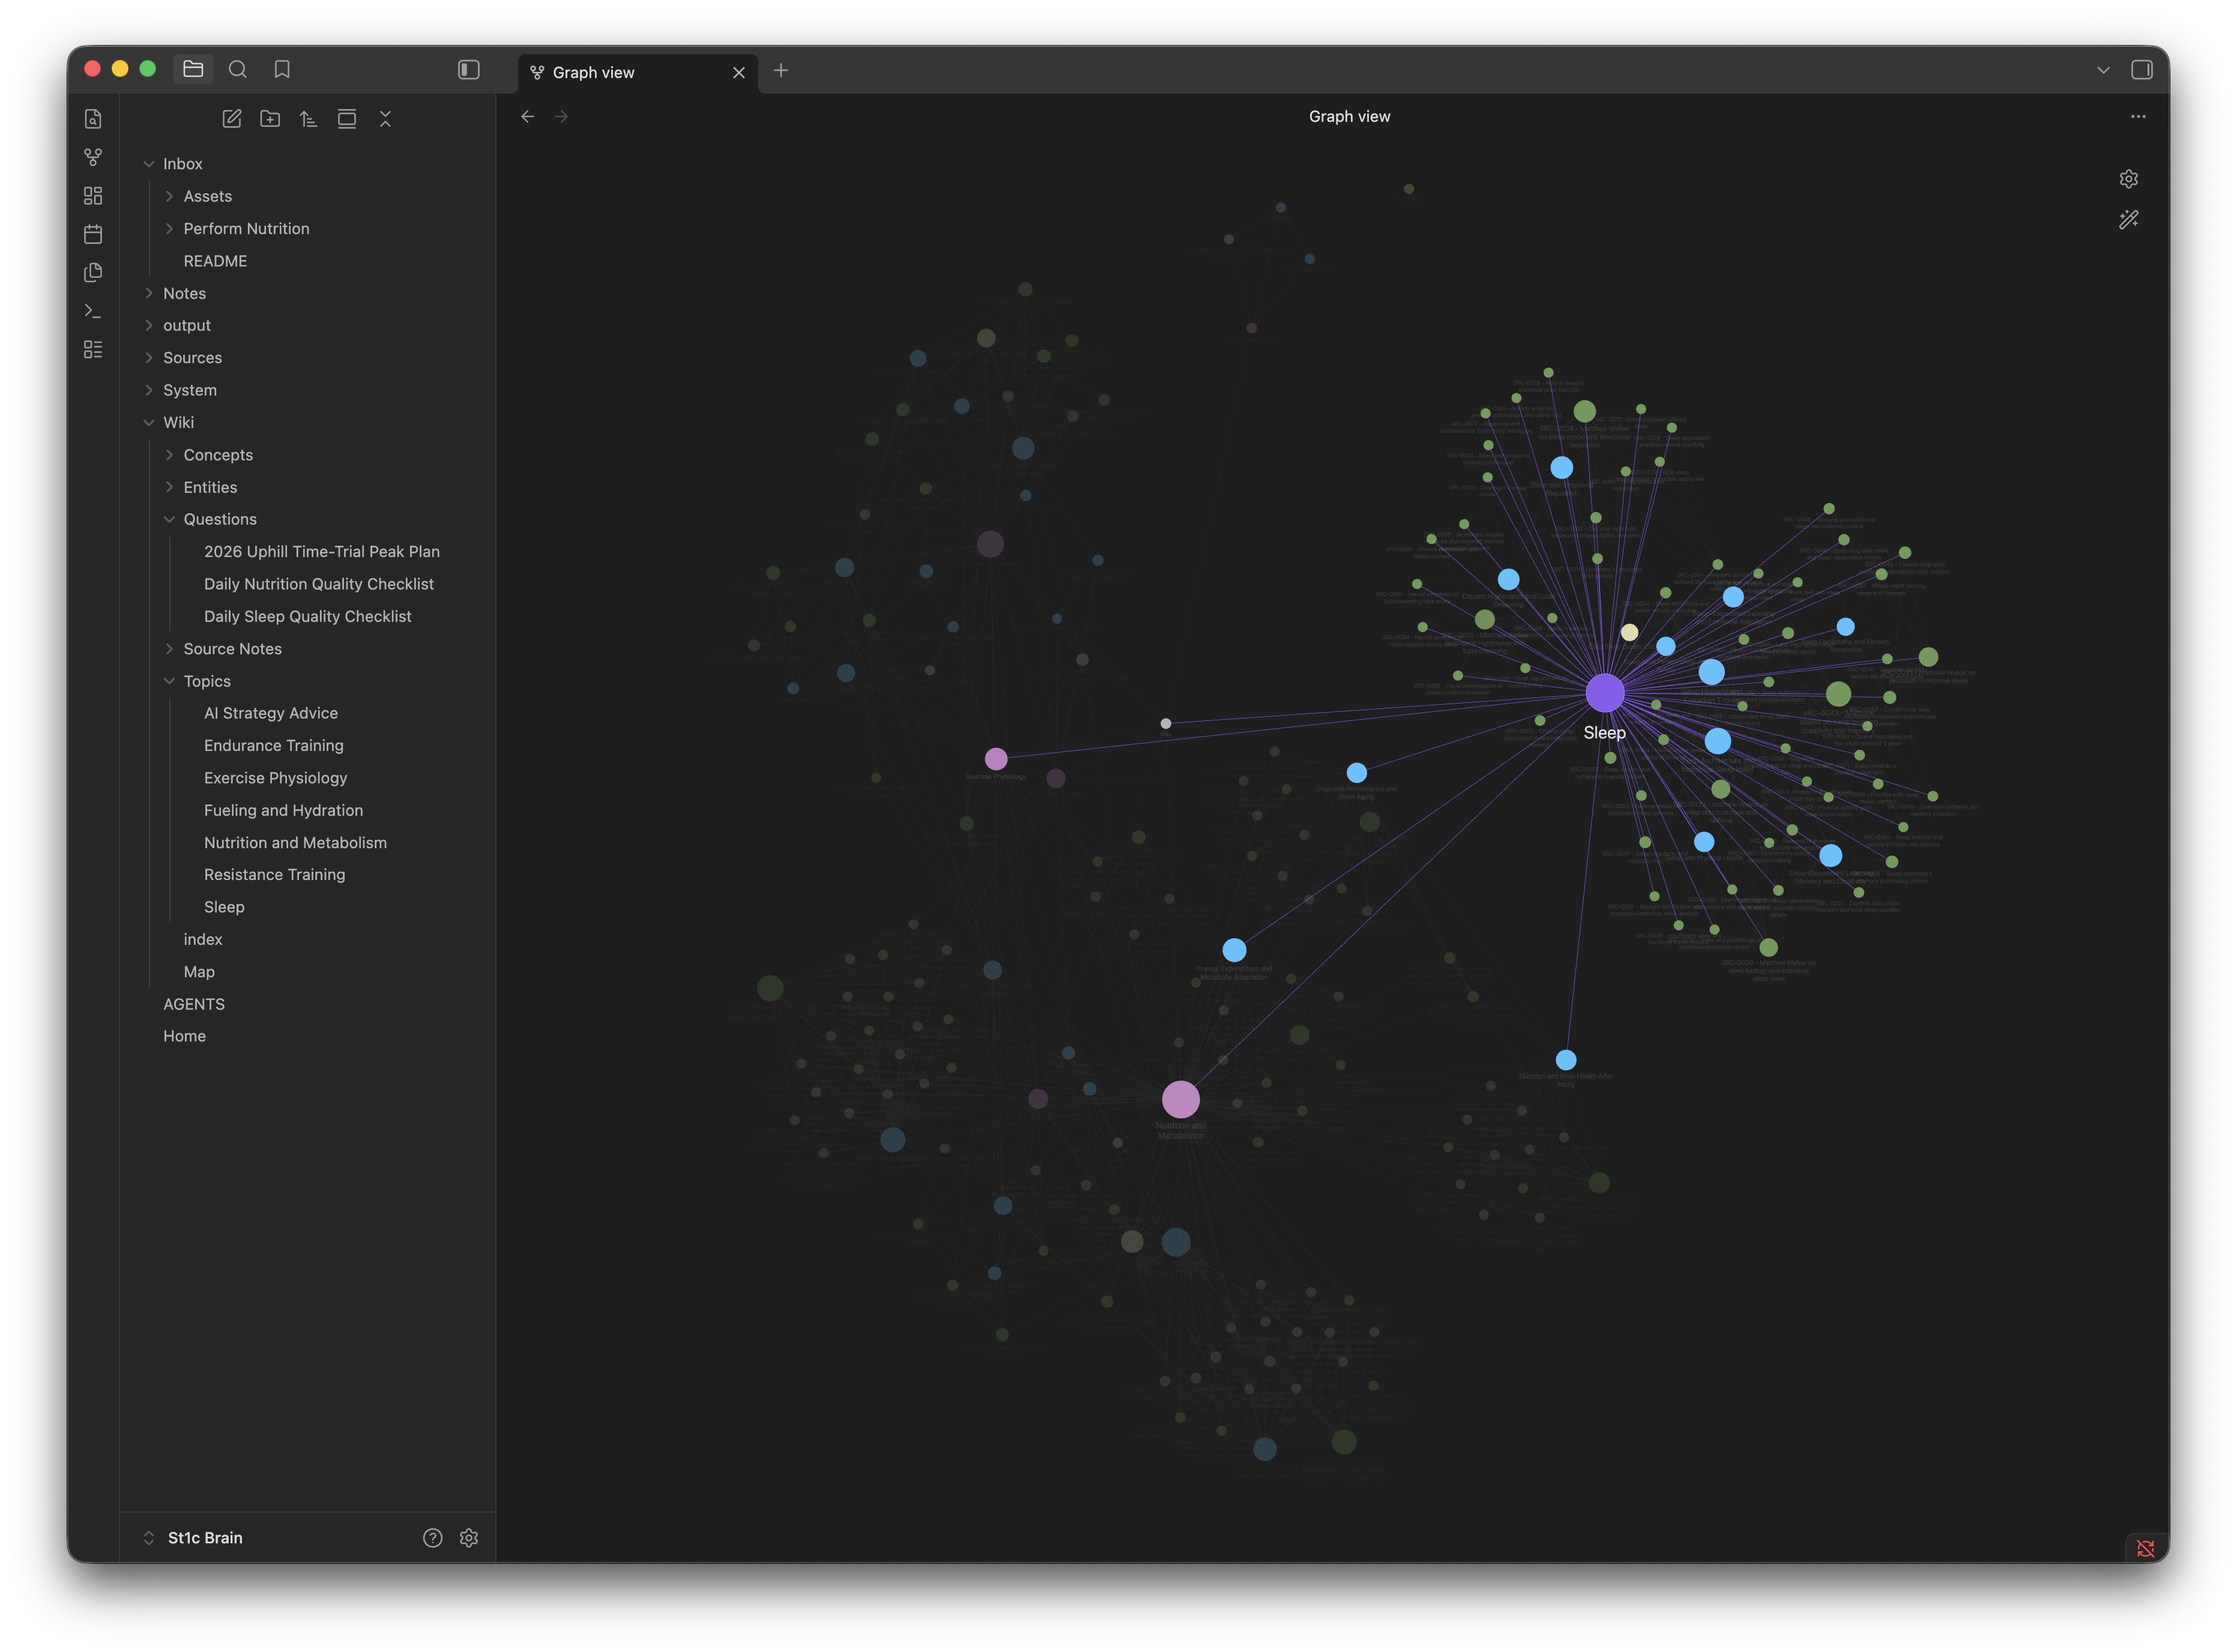Click the sync status icon
Screen dimensions: 2237x1652
pos(2145,1548)
